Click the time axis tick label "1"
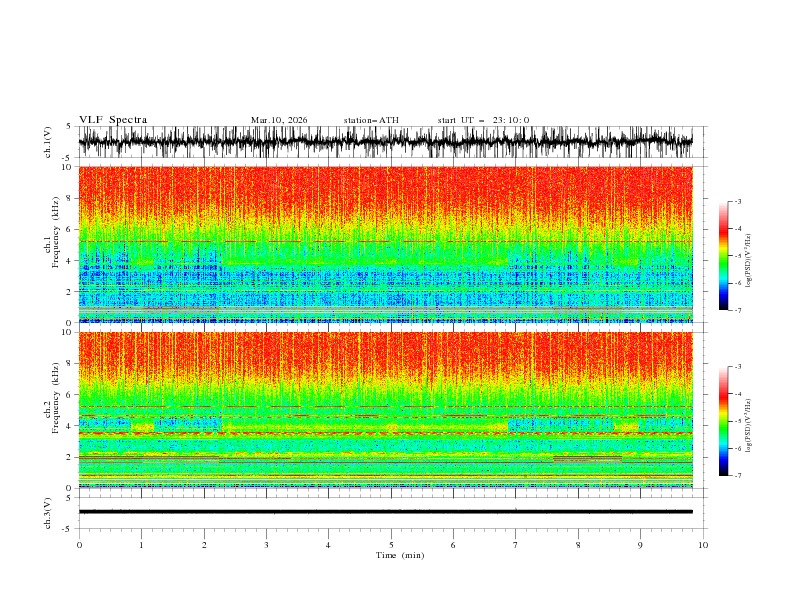 141,545
